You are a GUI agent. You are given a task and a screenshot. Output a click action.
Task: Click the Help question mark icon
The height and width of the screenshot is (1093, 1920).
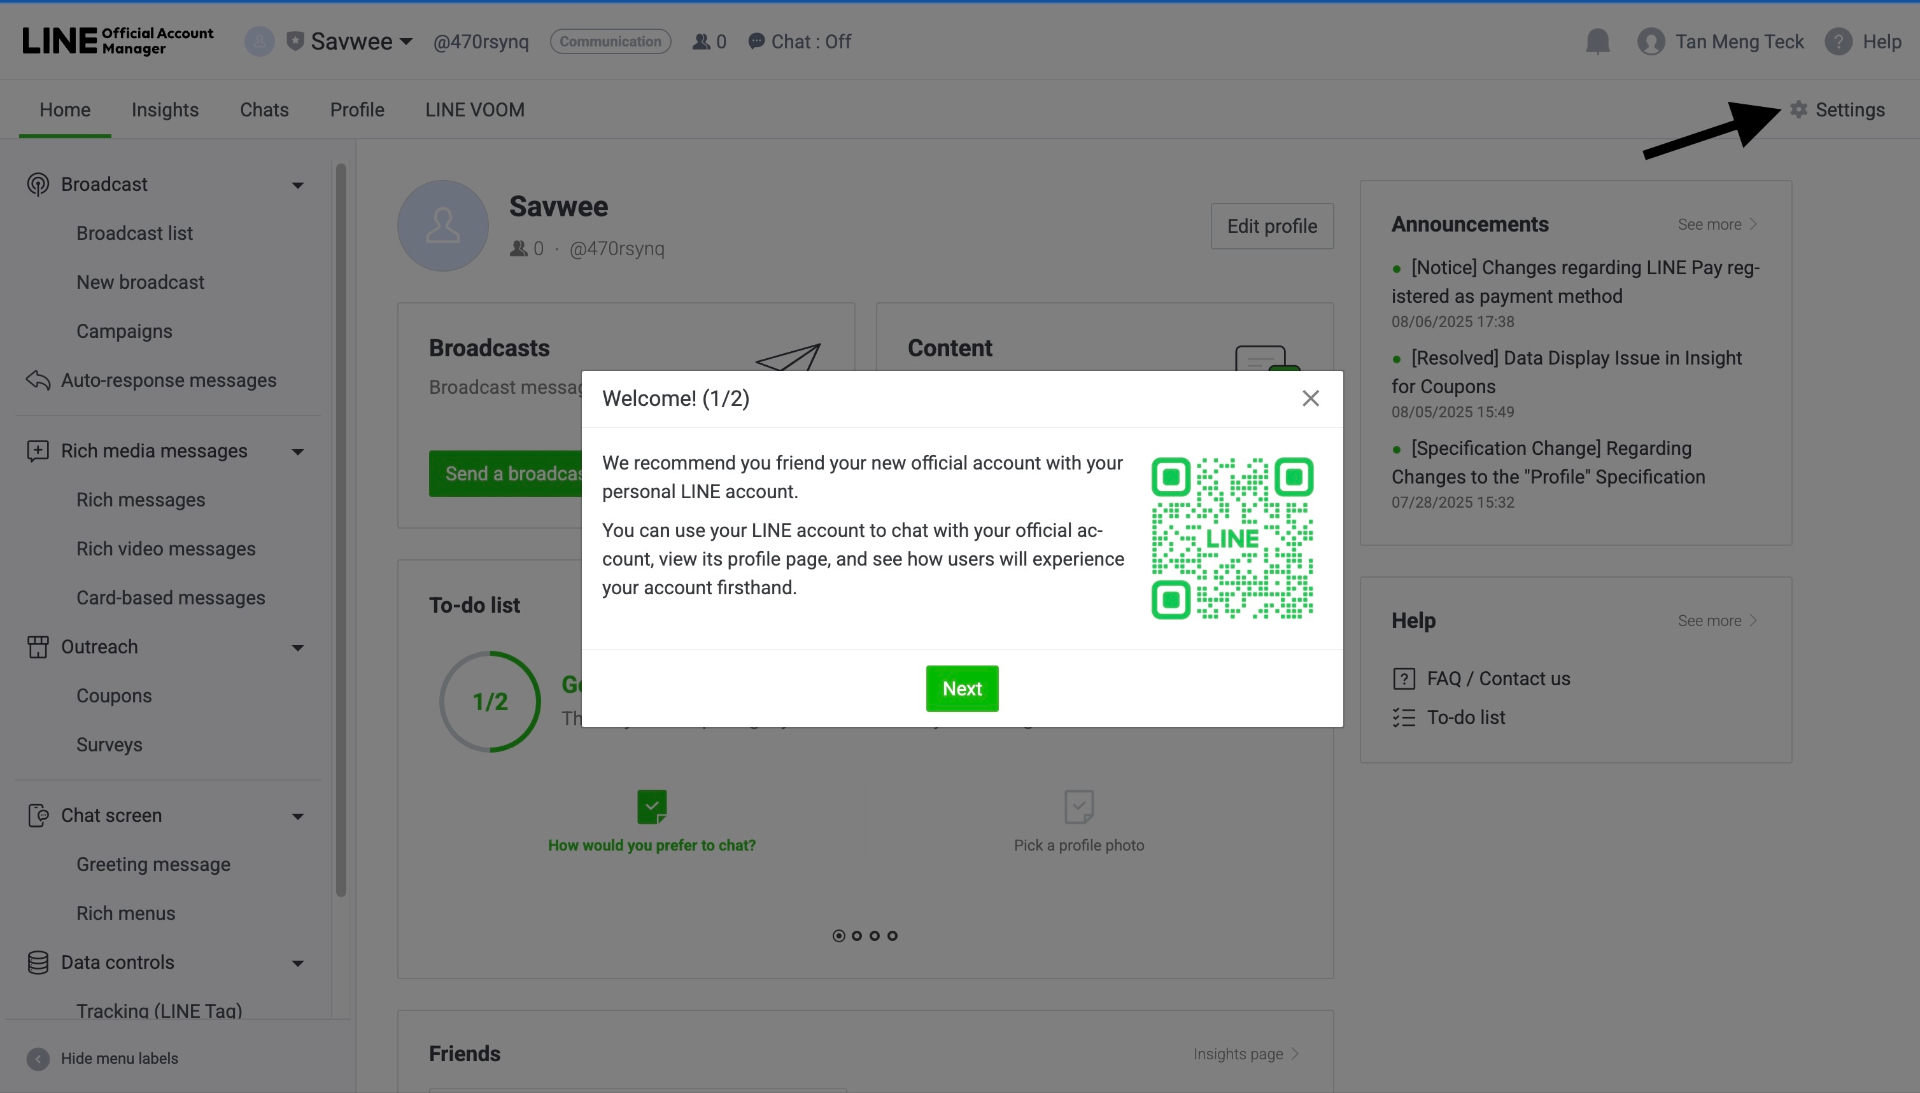click(x=1838, y=41)
